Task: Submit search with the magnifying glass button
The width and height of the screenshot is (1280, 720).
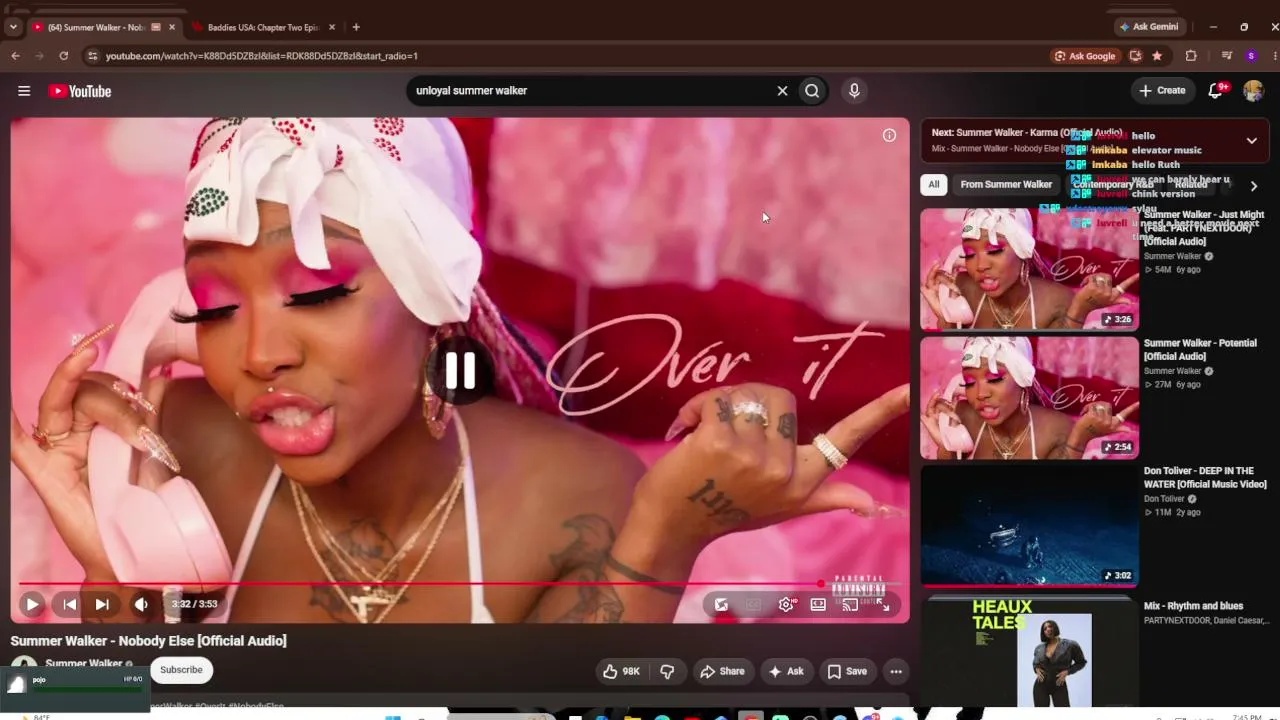Action: pos(812,91)
